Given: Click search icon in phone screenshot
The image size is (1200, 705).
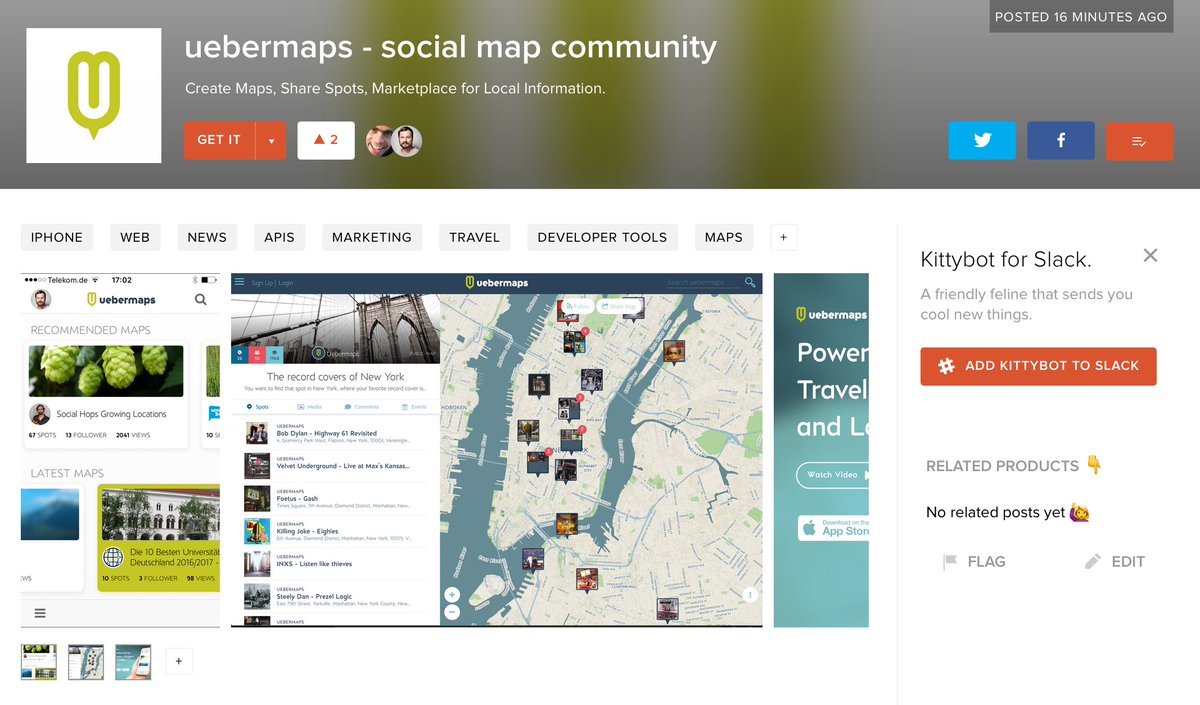Looking at the screenshot, I should click(x=201, y=299).
